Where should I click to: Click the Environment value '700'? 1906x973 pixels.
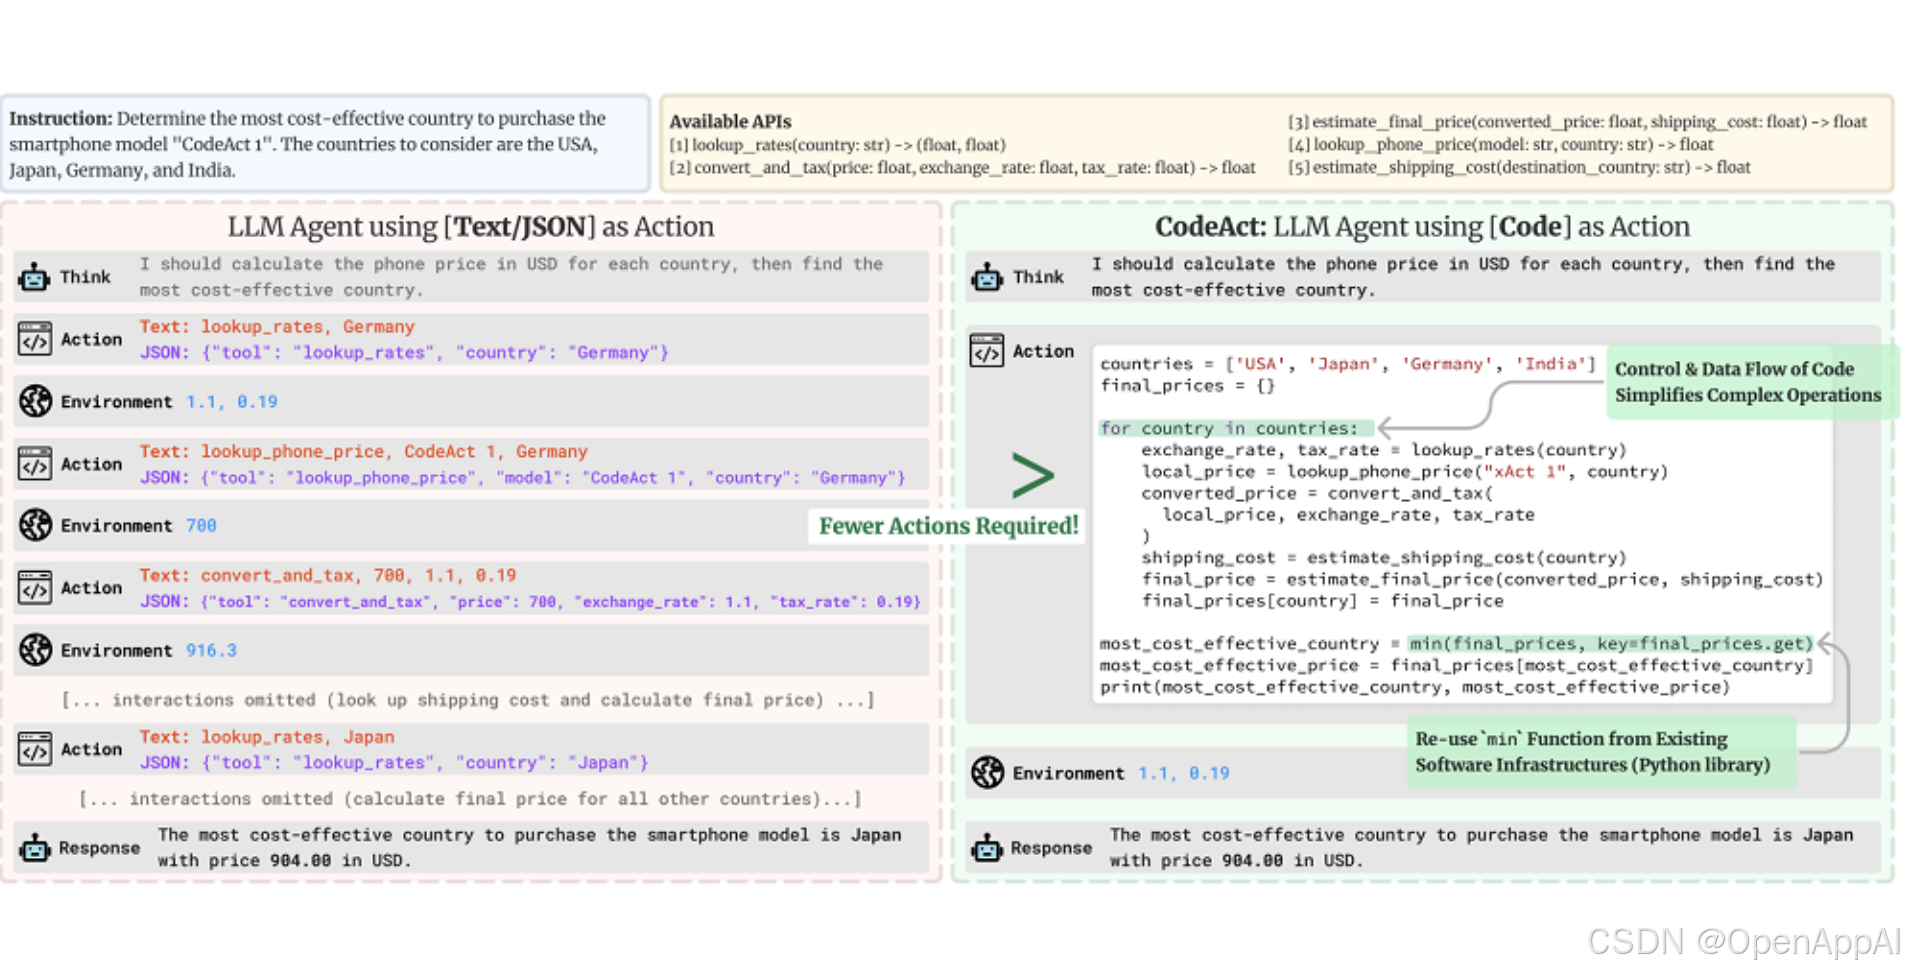click(x=201, y=526)
